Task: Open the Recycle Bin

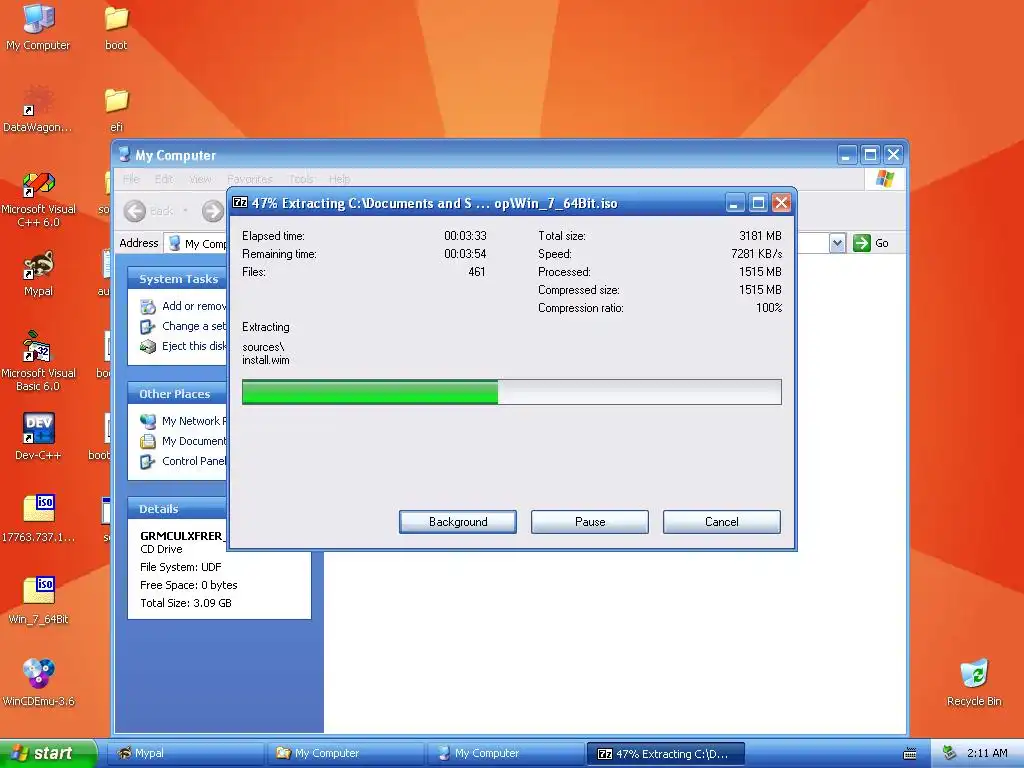Action: pyautogui.click(x=974, y=682)
